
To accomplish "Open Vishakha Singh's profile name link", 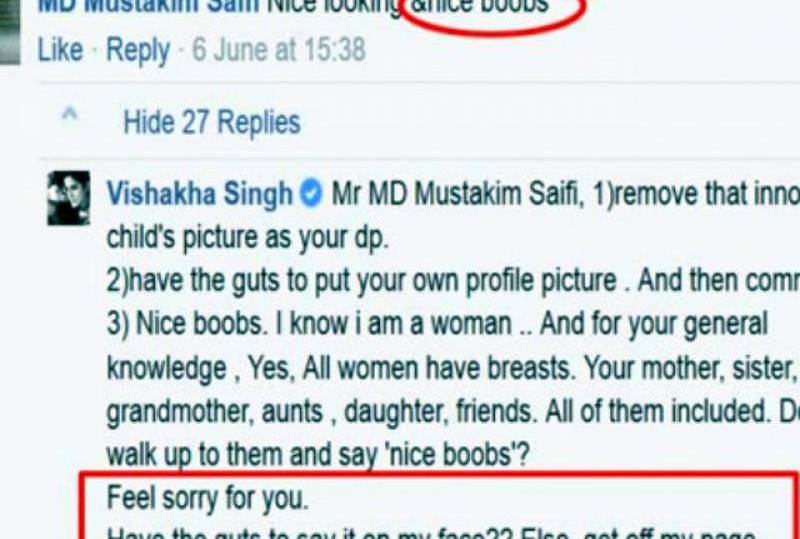I will click(199, 194).
